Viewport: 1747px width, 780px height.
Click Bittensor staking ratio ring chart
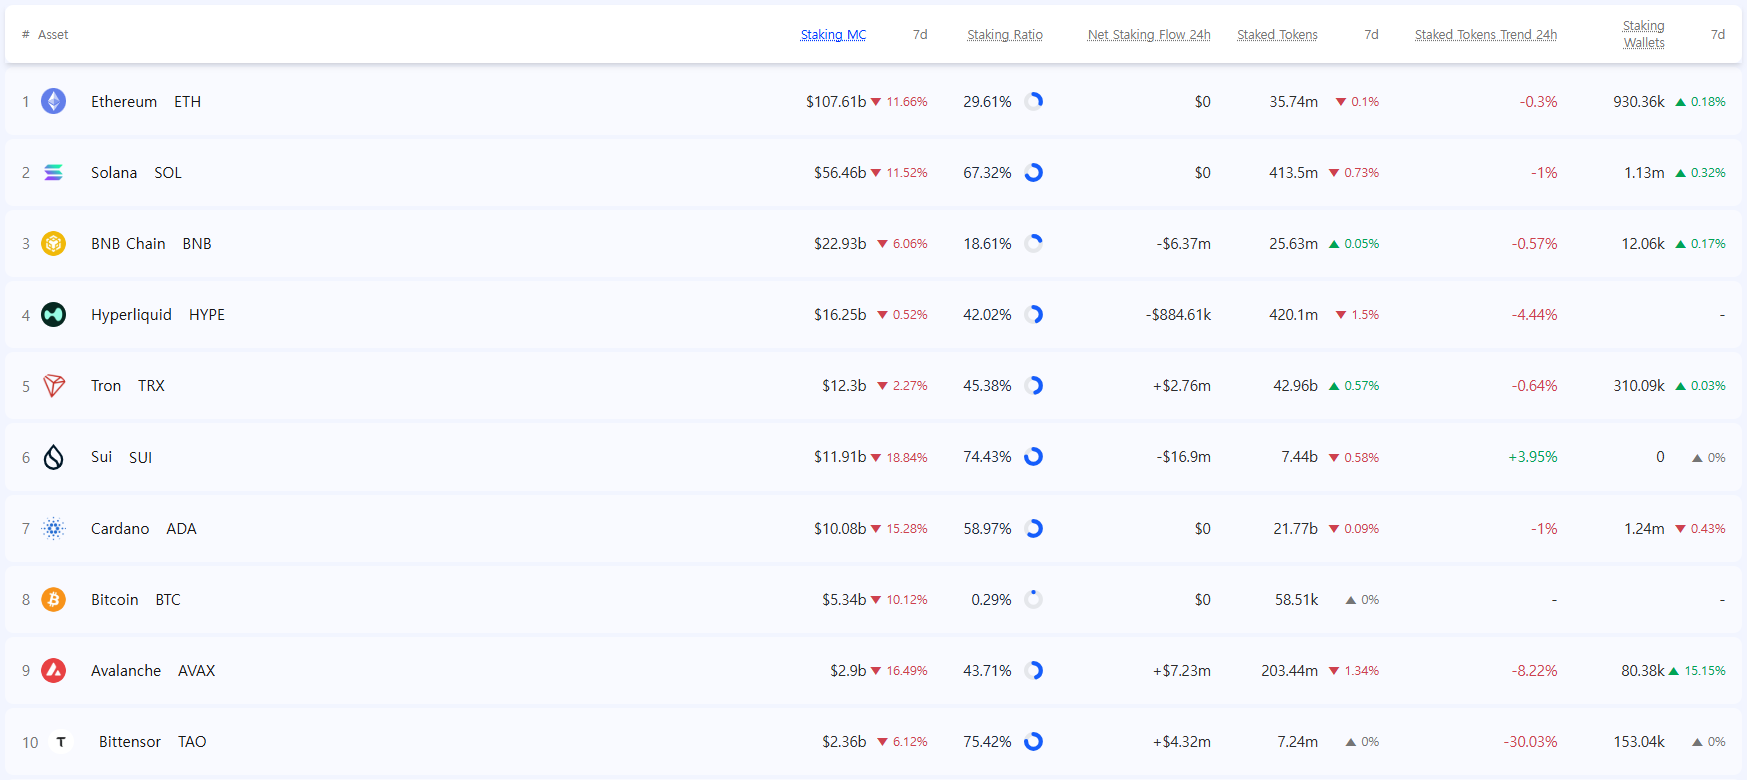[x=1034, y=742]
